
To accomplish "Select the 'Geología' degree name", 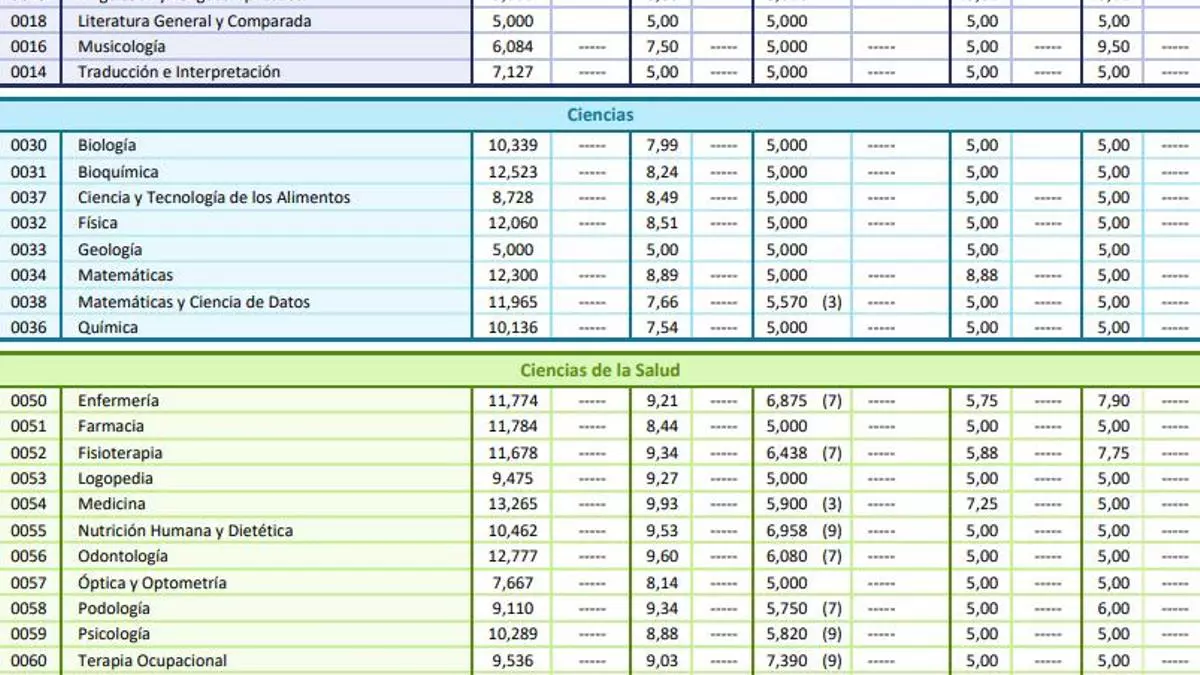I will [110, 249].
